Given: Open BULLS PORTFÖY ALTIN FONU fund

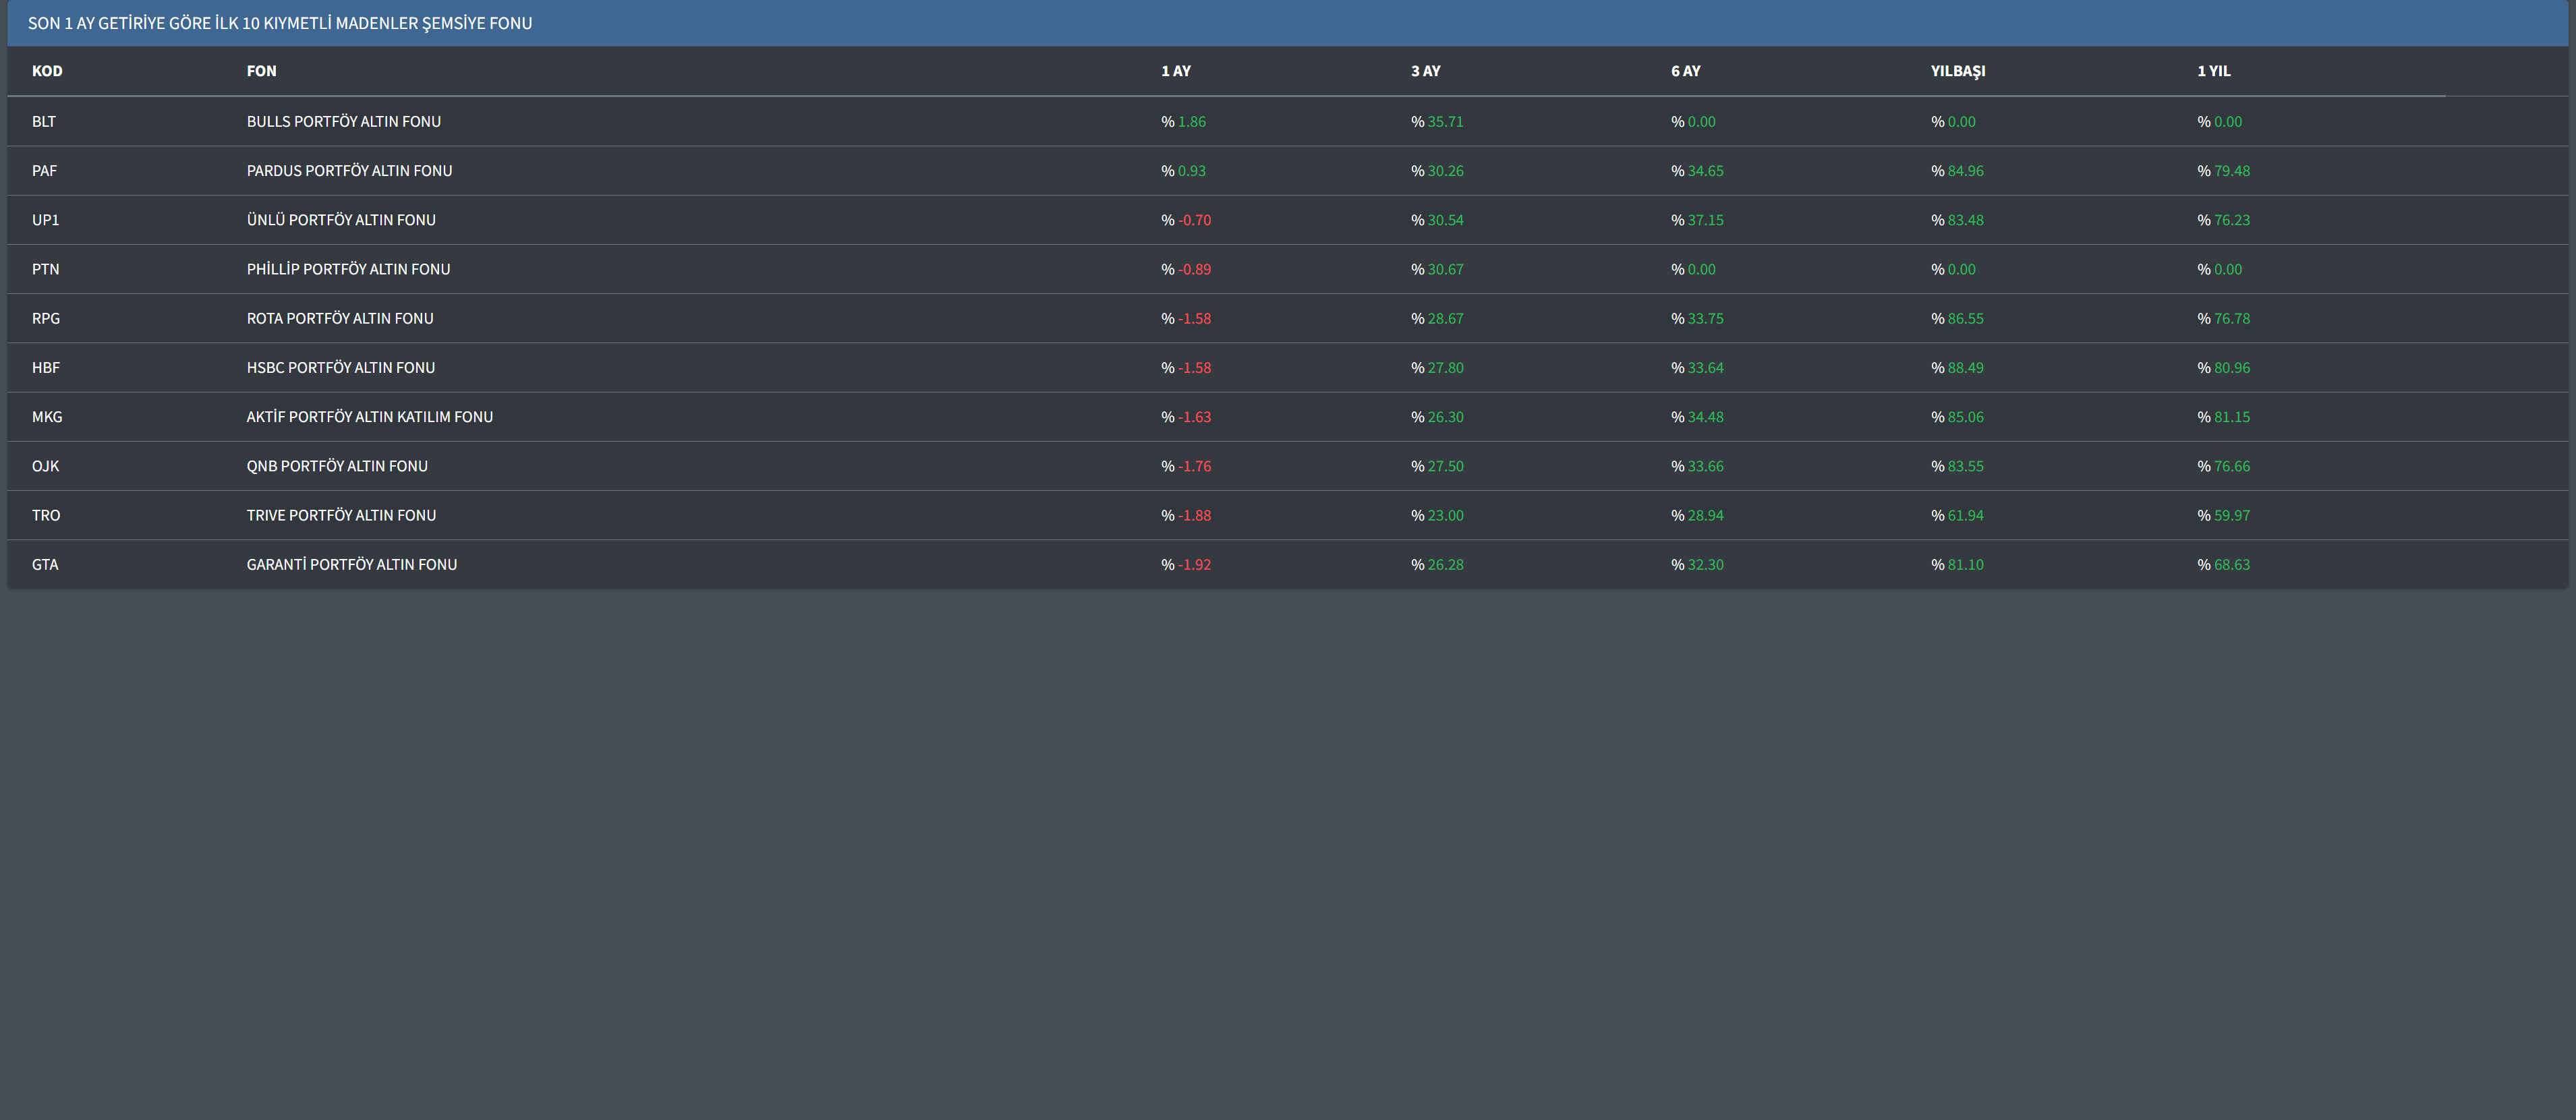Looking at the screenshot, I should tap(343, 122).
